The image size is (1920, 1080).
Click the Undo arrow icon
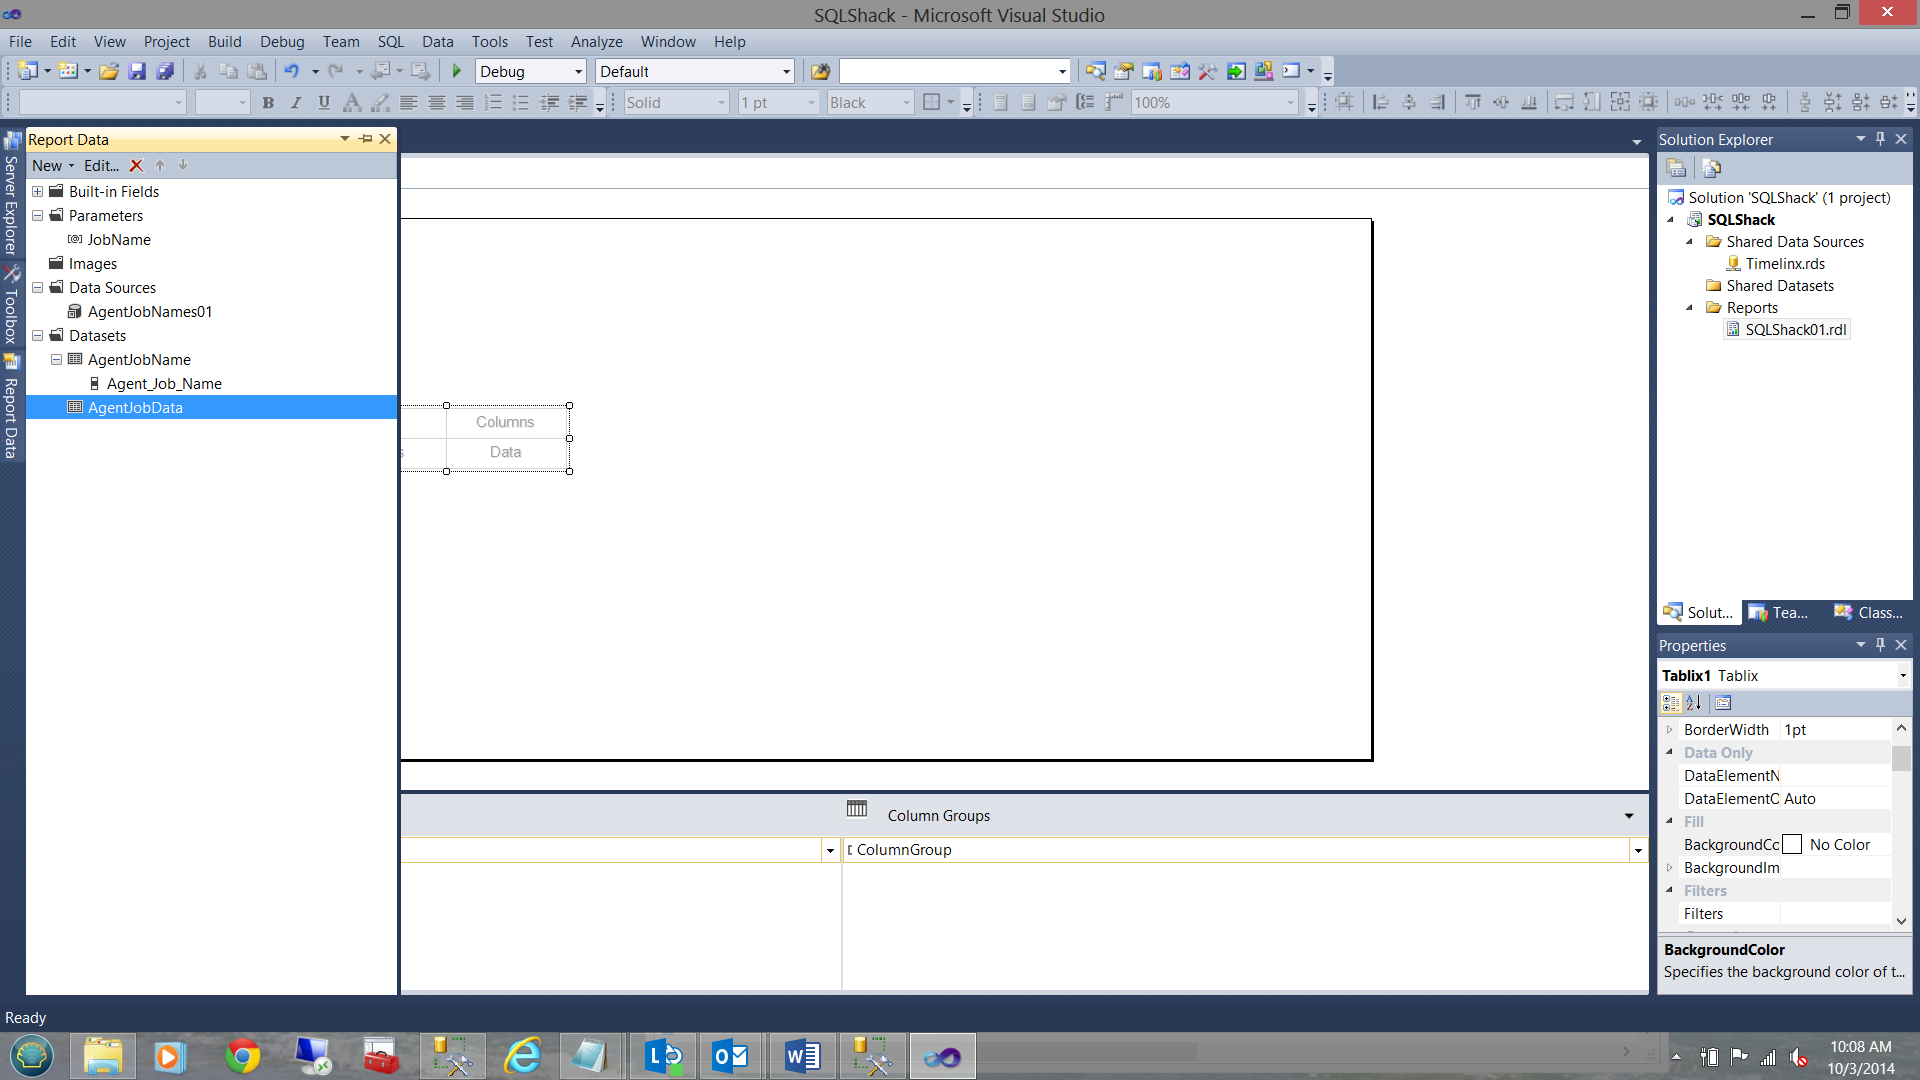tap(292, 71)
